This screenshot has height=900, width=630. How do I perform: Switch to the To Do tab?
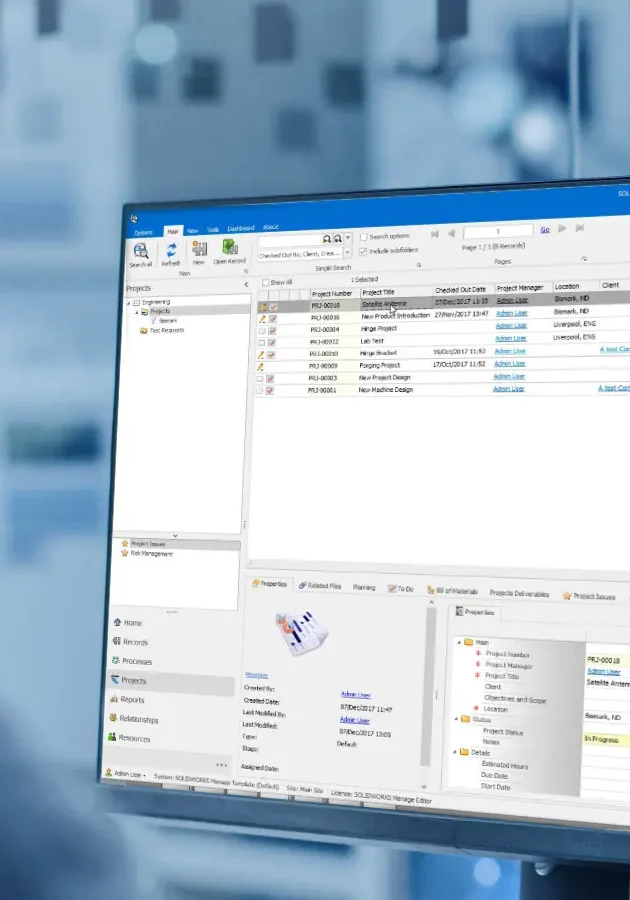pyautogui.click(x=400, y=589)
